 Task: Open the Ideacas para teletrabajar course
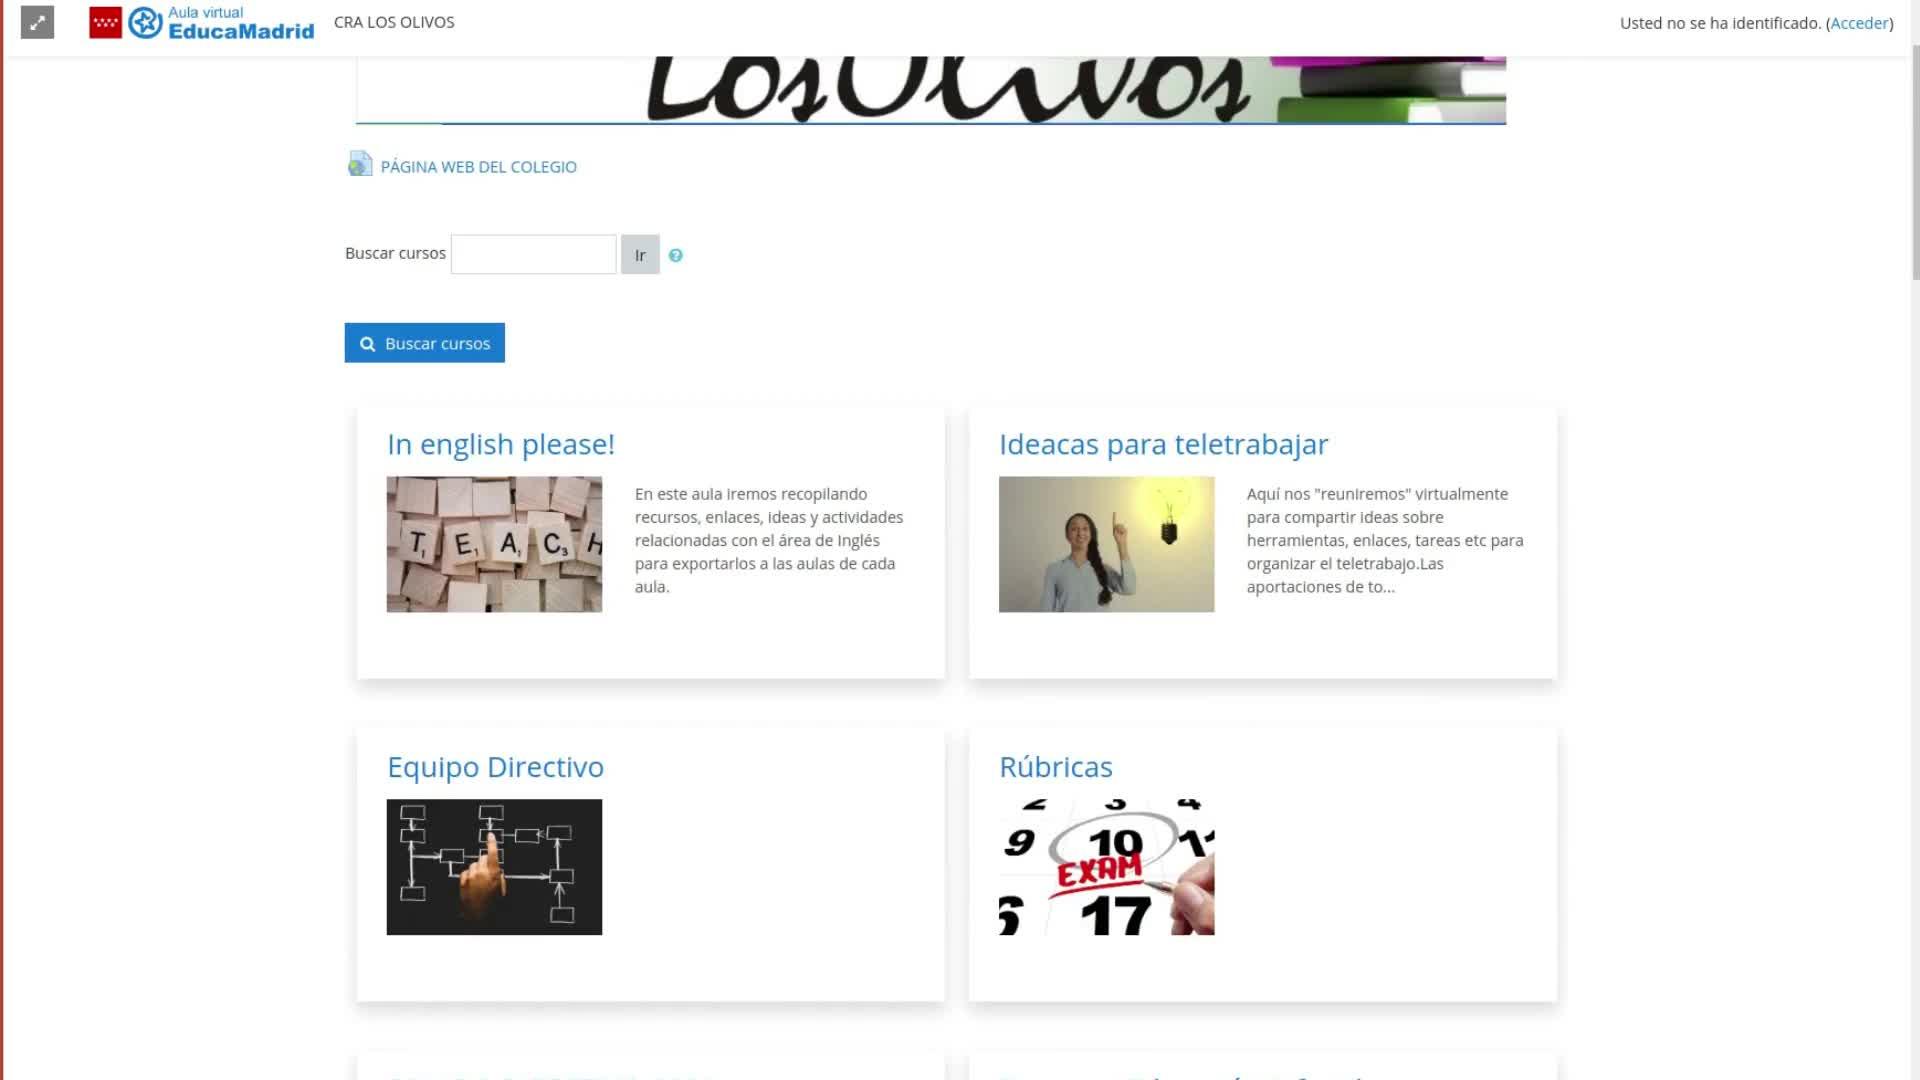(1163, 444)
